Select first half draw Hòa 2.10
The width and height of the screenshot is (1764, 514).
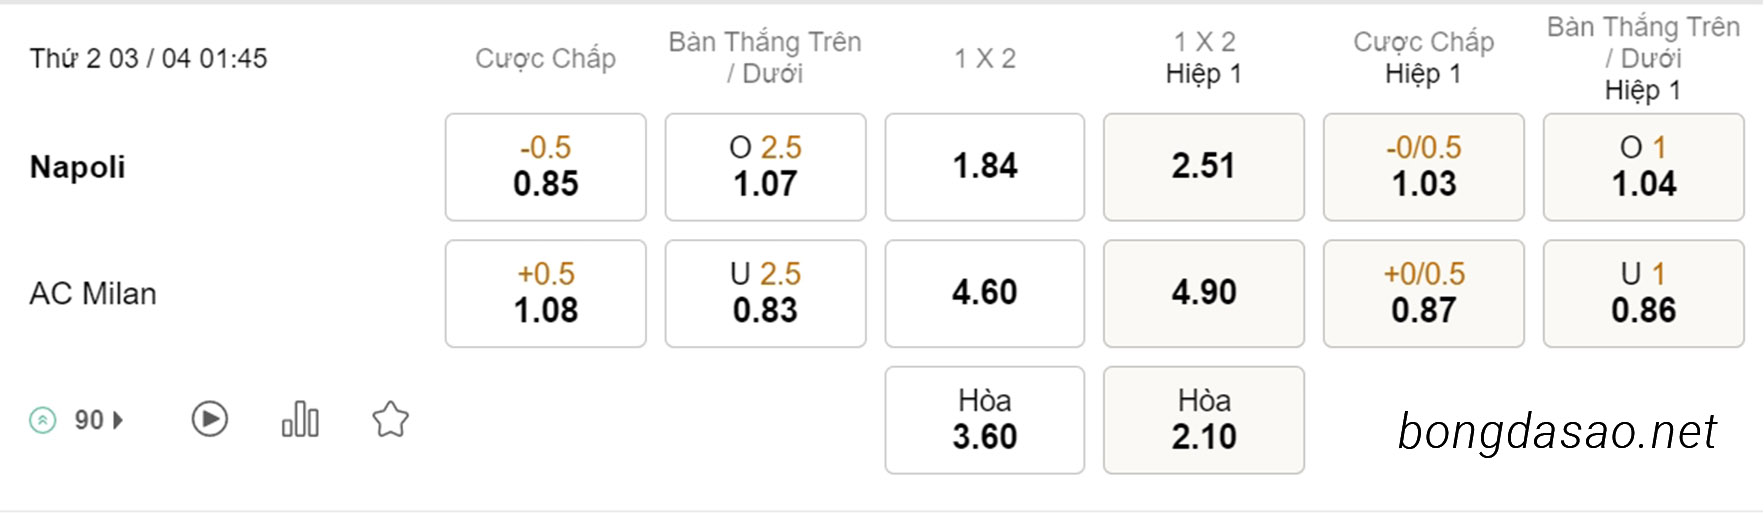point(1204,420)
